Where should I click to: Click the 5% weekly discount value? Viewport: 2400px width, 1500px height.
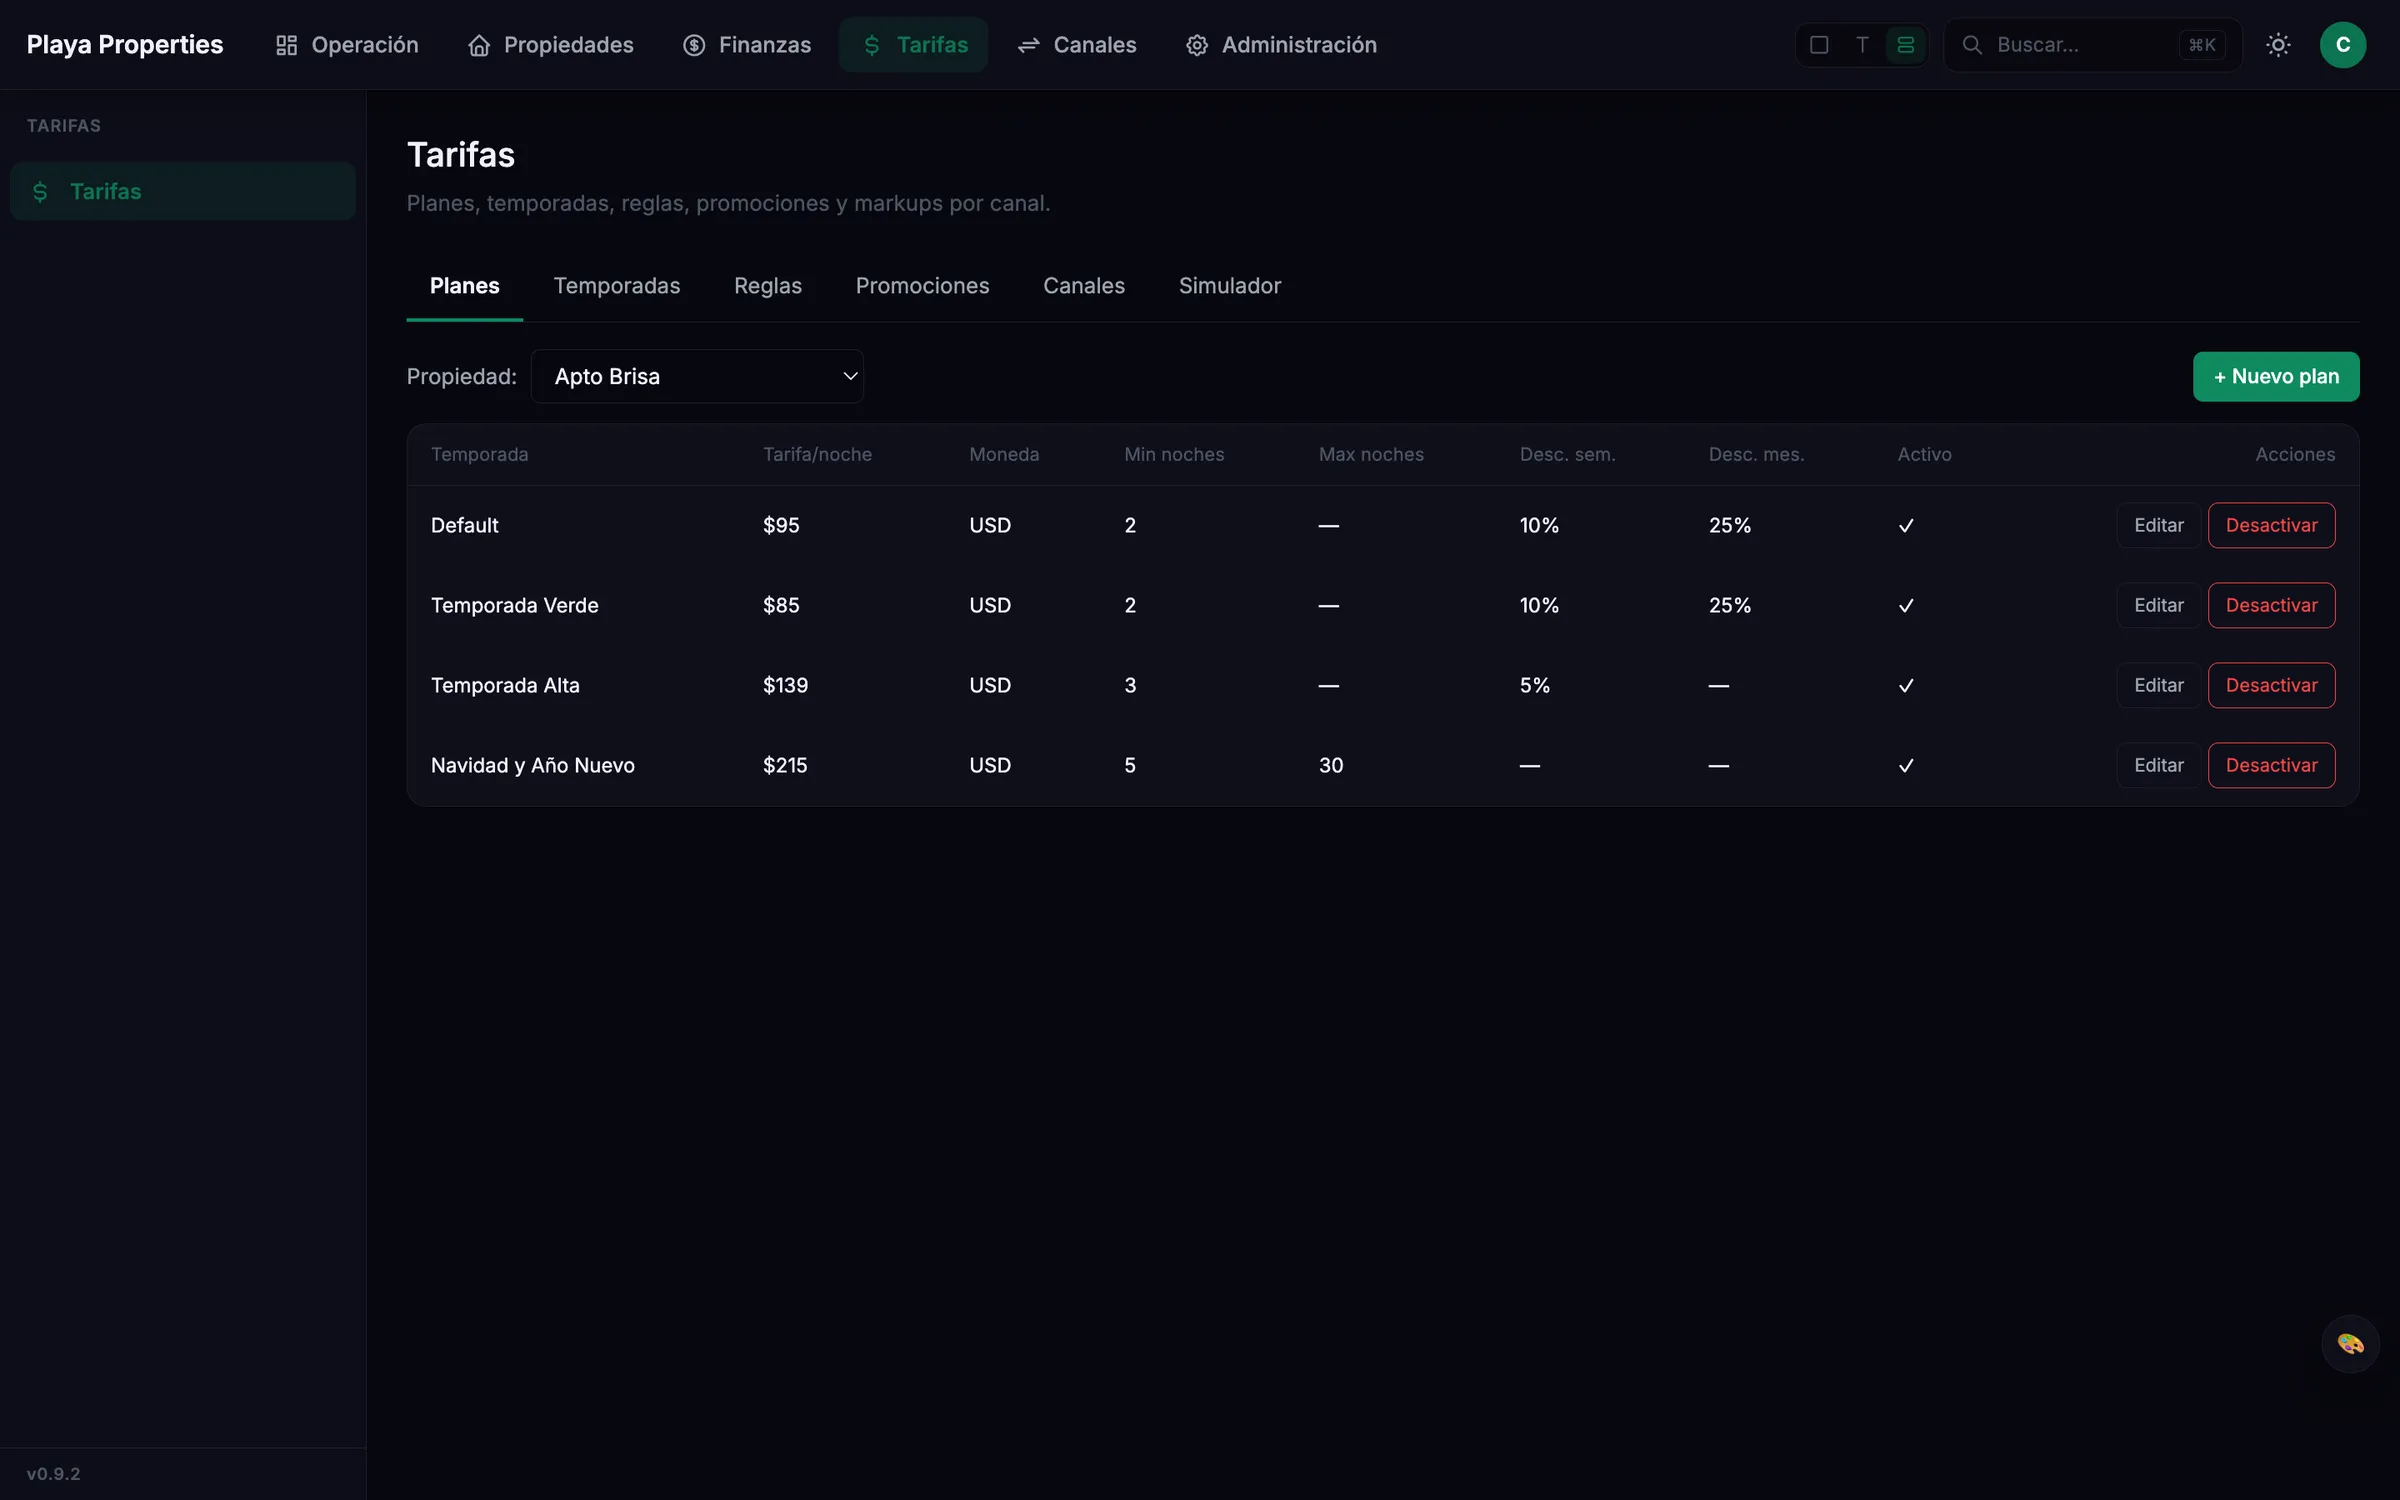(1535, 685)
